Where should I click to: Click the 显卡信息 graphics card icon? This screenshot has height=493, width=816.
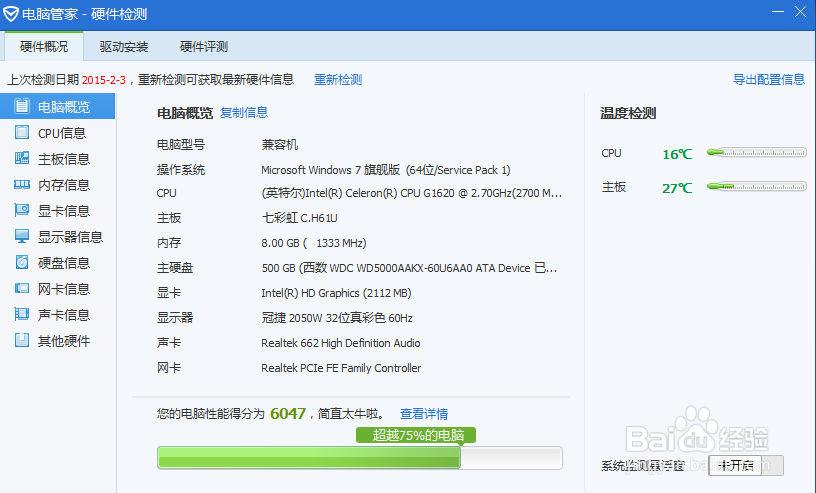(22, 210)
